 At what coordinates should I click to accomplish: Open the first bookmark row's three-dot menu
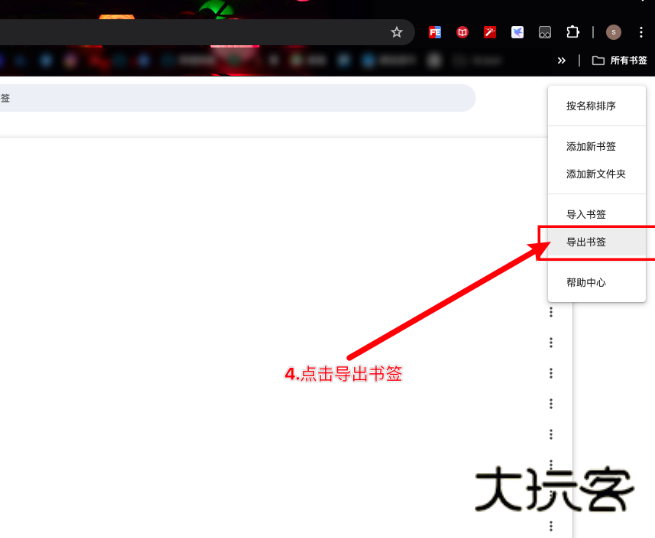[x=551, y=313]
